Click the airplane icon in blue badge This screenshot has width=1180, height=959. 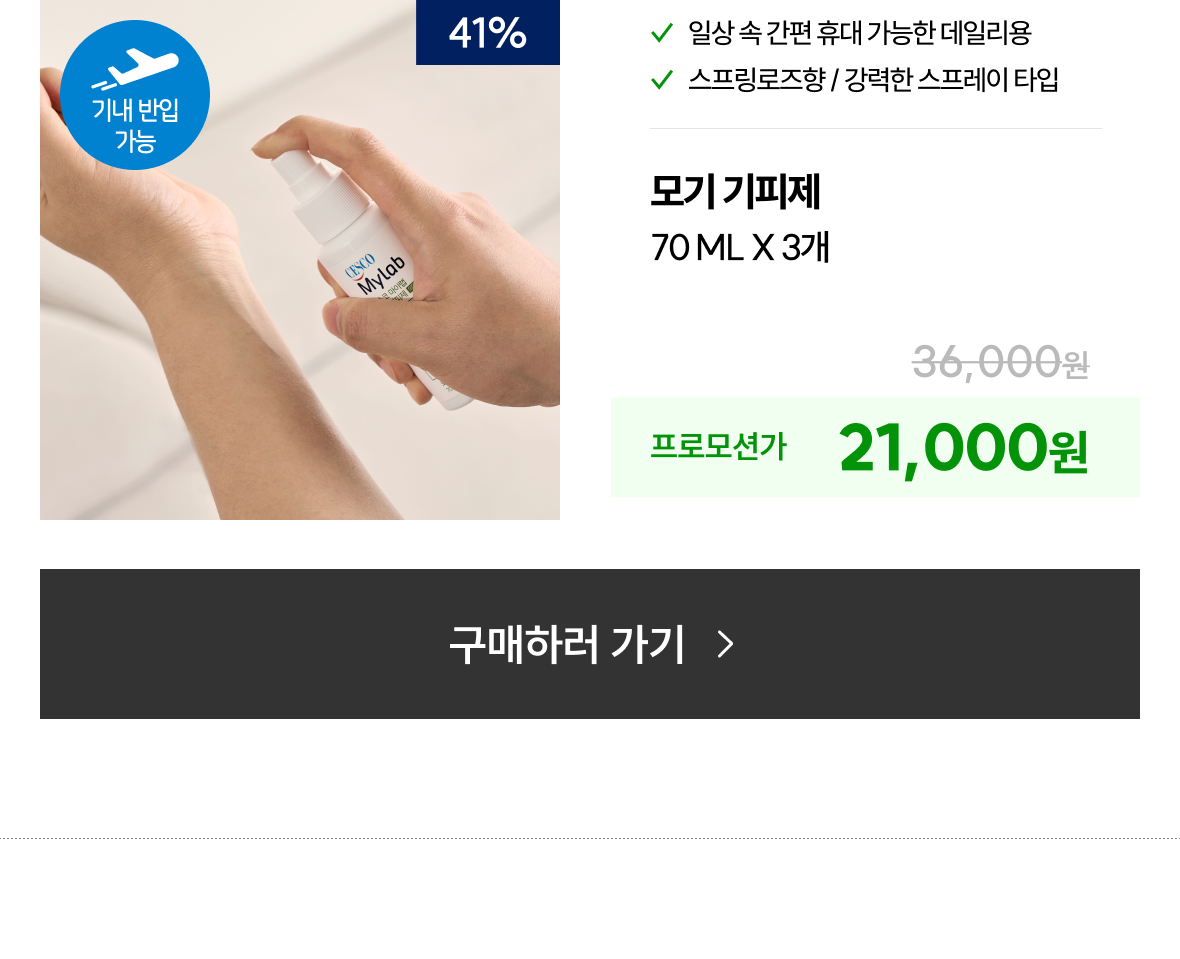point(135,68)
